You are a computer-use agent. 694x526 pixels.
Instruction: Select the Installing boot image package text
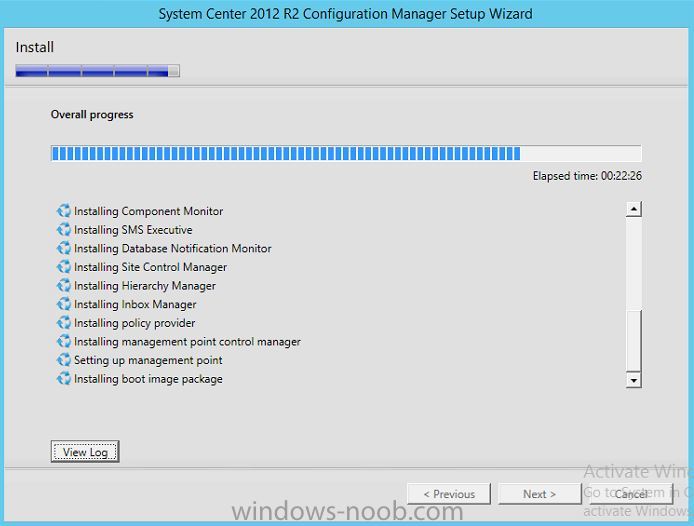[148, 379]
